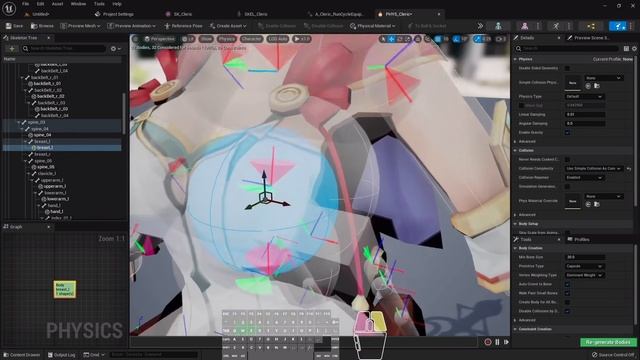Use selected asset for Simple Collision material
Screen dimensions: 640x360
[588, 86]
